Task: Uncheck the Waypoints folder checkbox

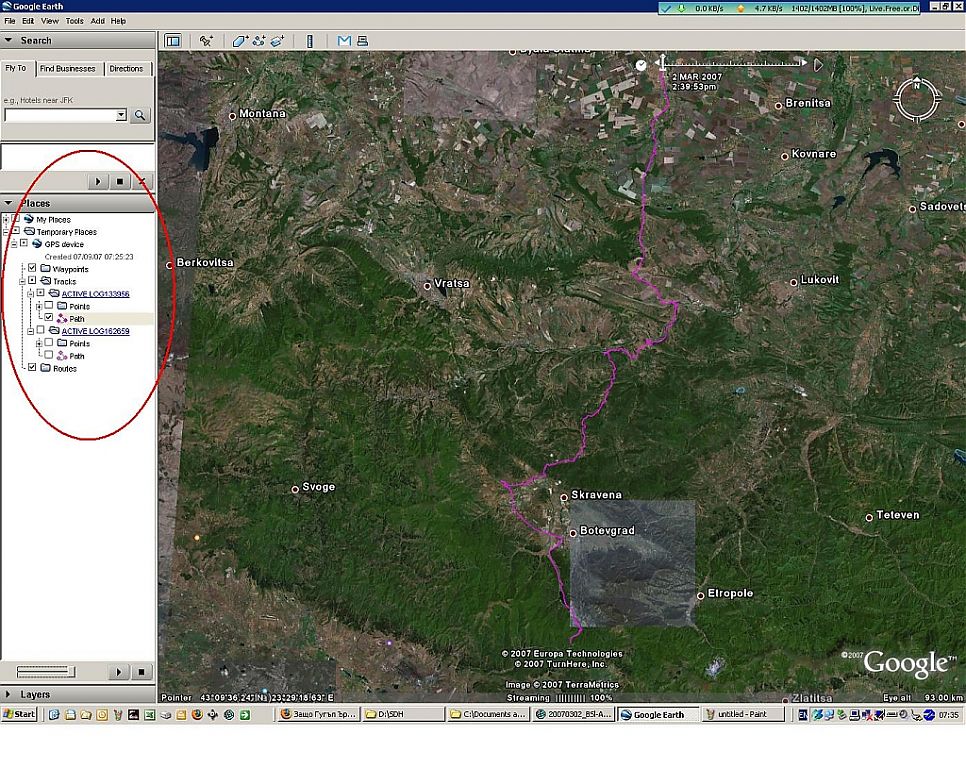Action: [x=33, y=269]
